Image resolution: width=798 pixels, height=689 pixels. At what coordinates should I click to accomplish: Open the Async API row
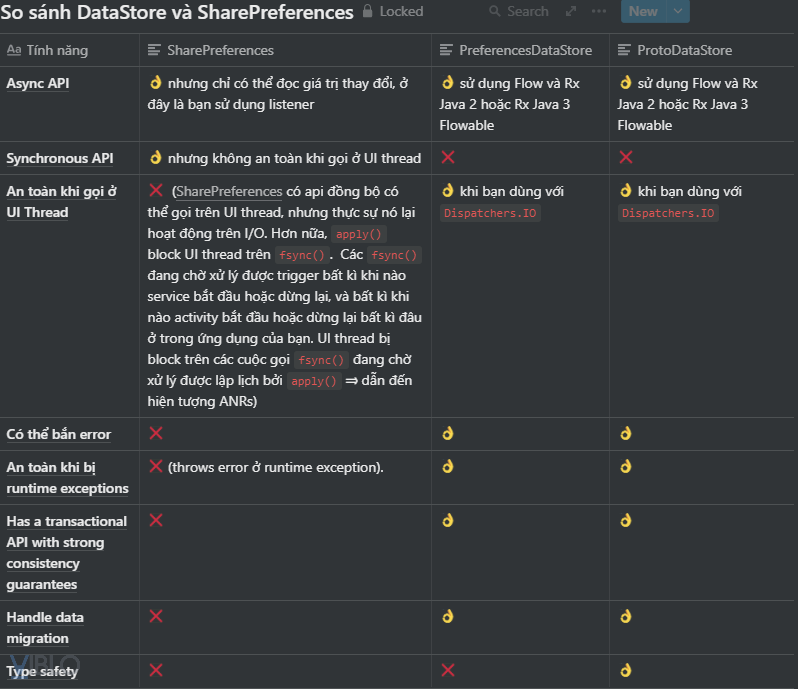pos(38,84)
